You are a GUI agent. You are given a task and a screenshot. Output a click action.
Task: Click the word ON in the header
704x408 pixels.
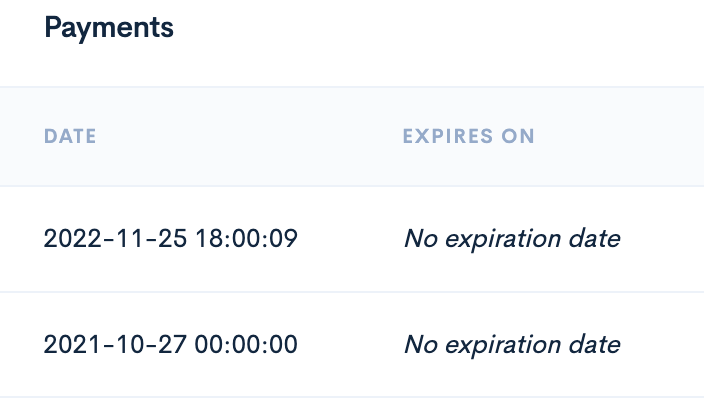518,136
